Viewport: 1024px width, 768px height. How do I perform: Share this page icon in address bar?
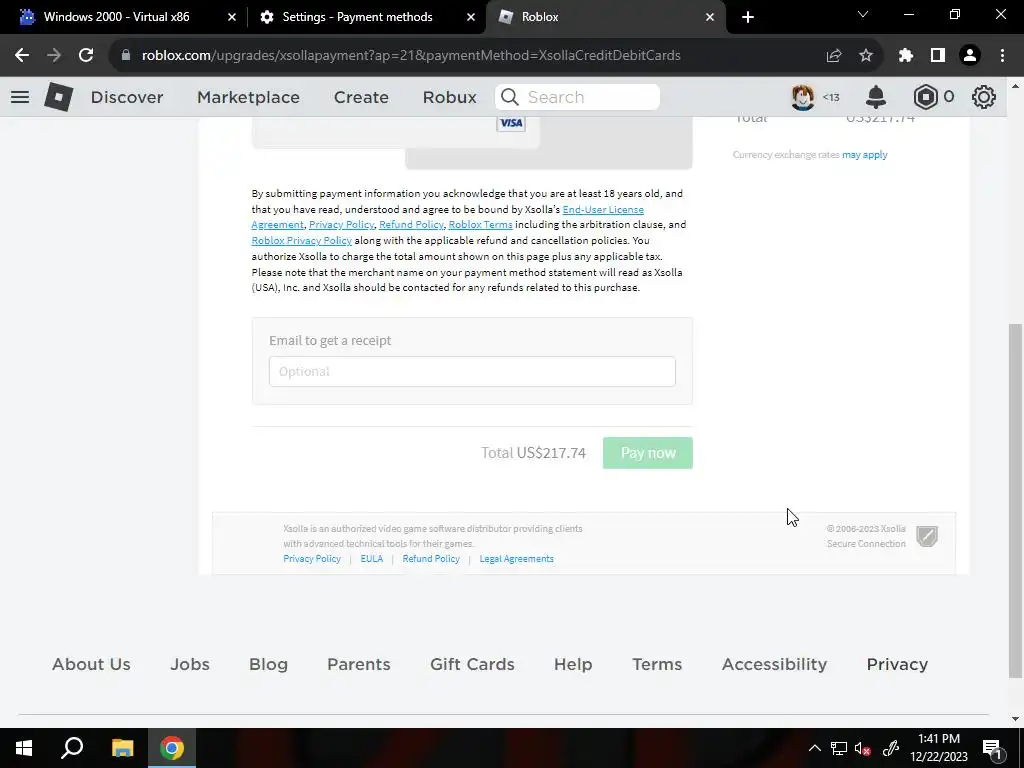(x=834, y=56)
